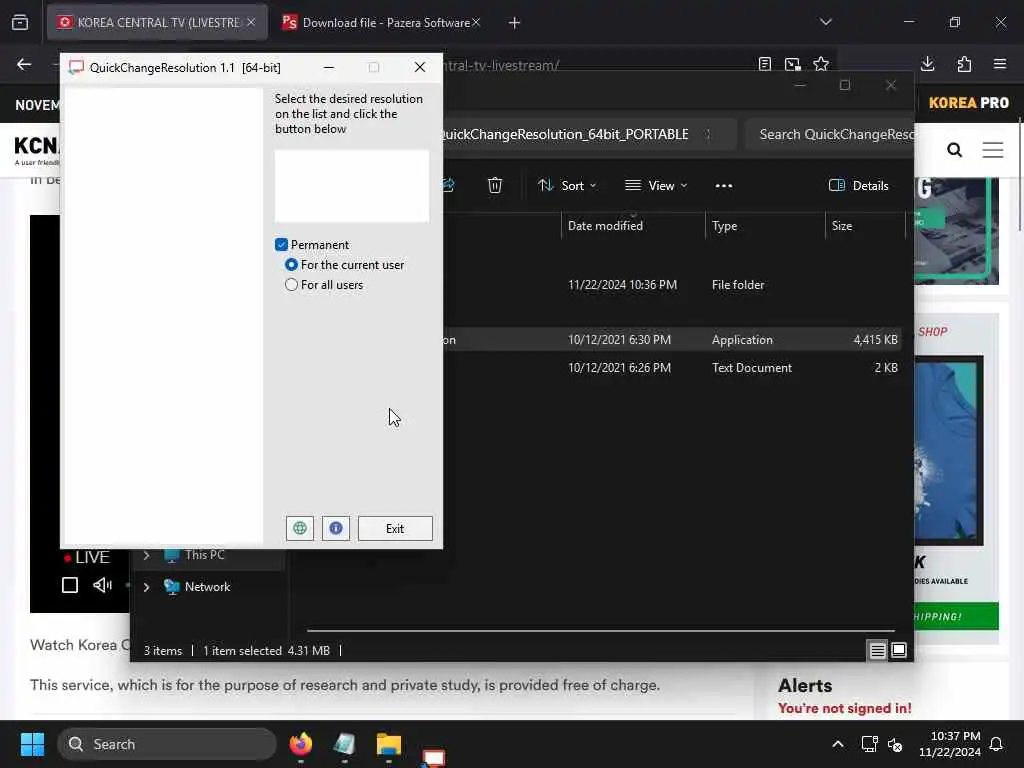The height and width of the screenshot is (768, 1024).
Task: Select the 'For all users' radio button
Action: (291, 285)
